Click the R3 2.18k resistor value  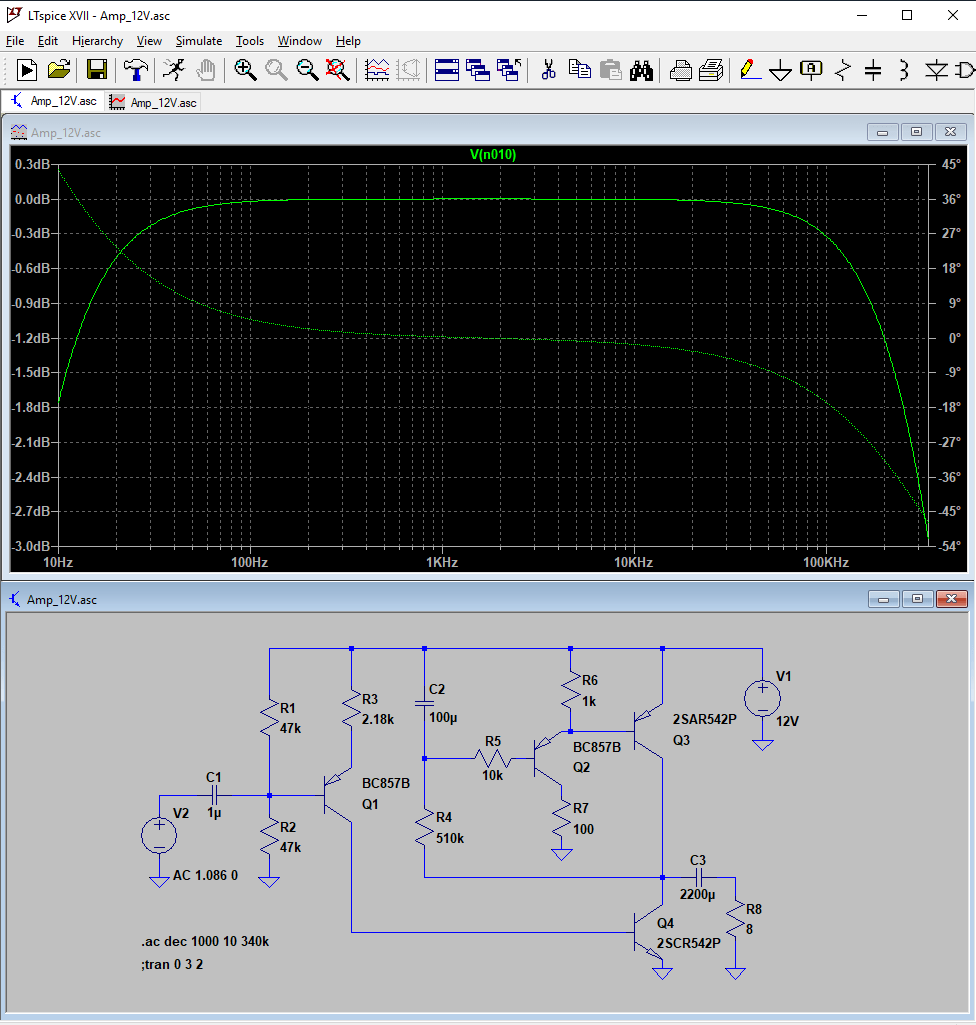378,720
